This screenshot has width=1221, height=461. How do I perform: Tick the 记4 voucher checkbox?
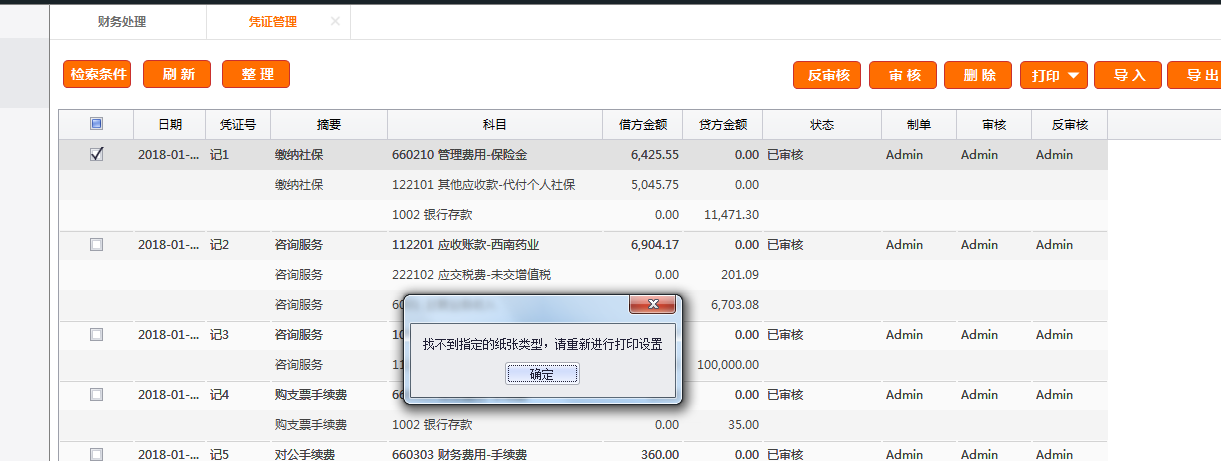96,395
